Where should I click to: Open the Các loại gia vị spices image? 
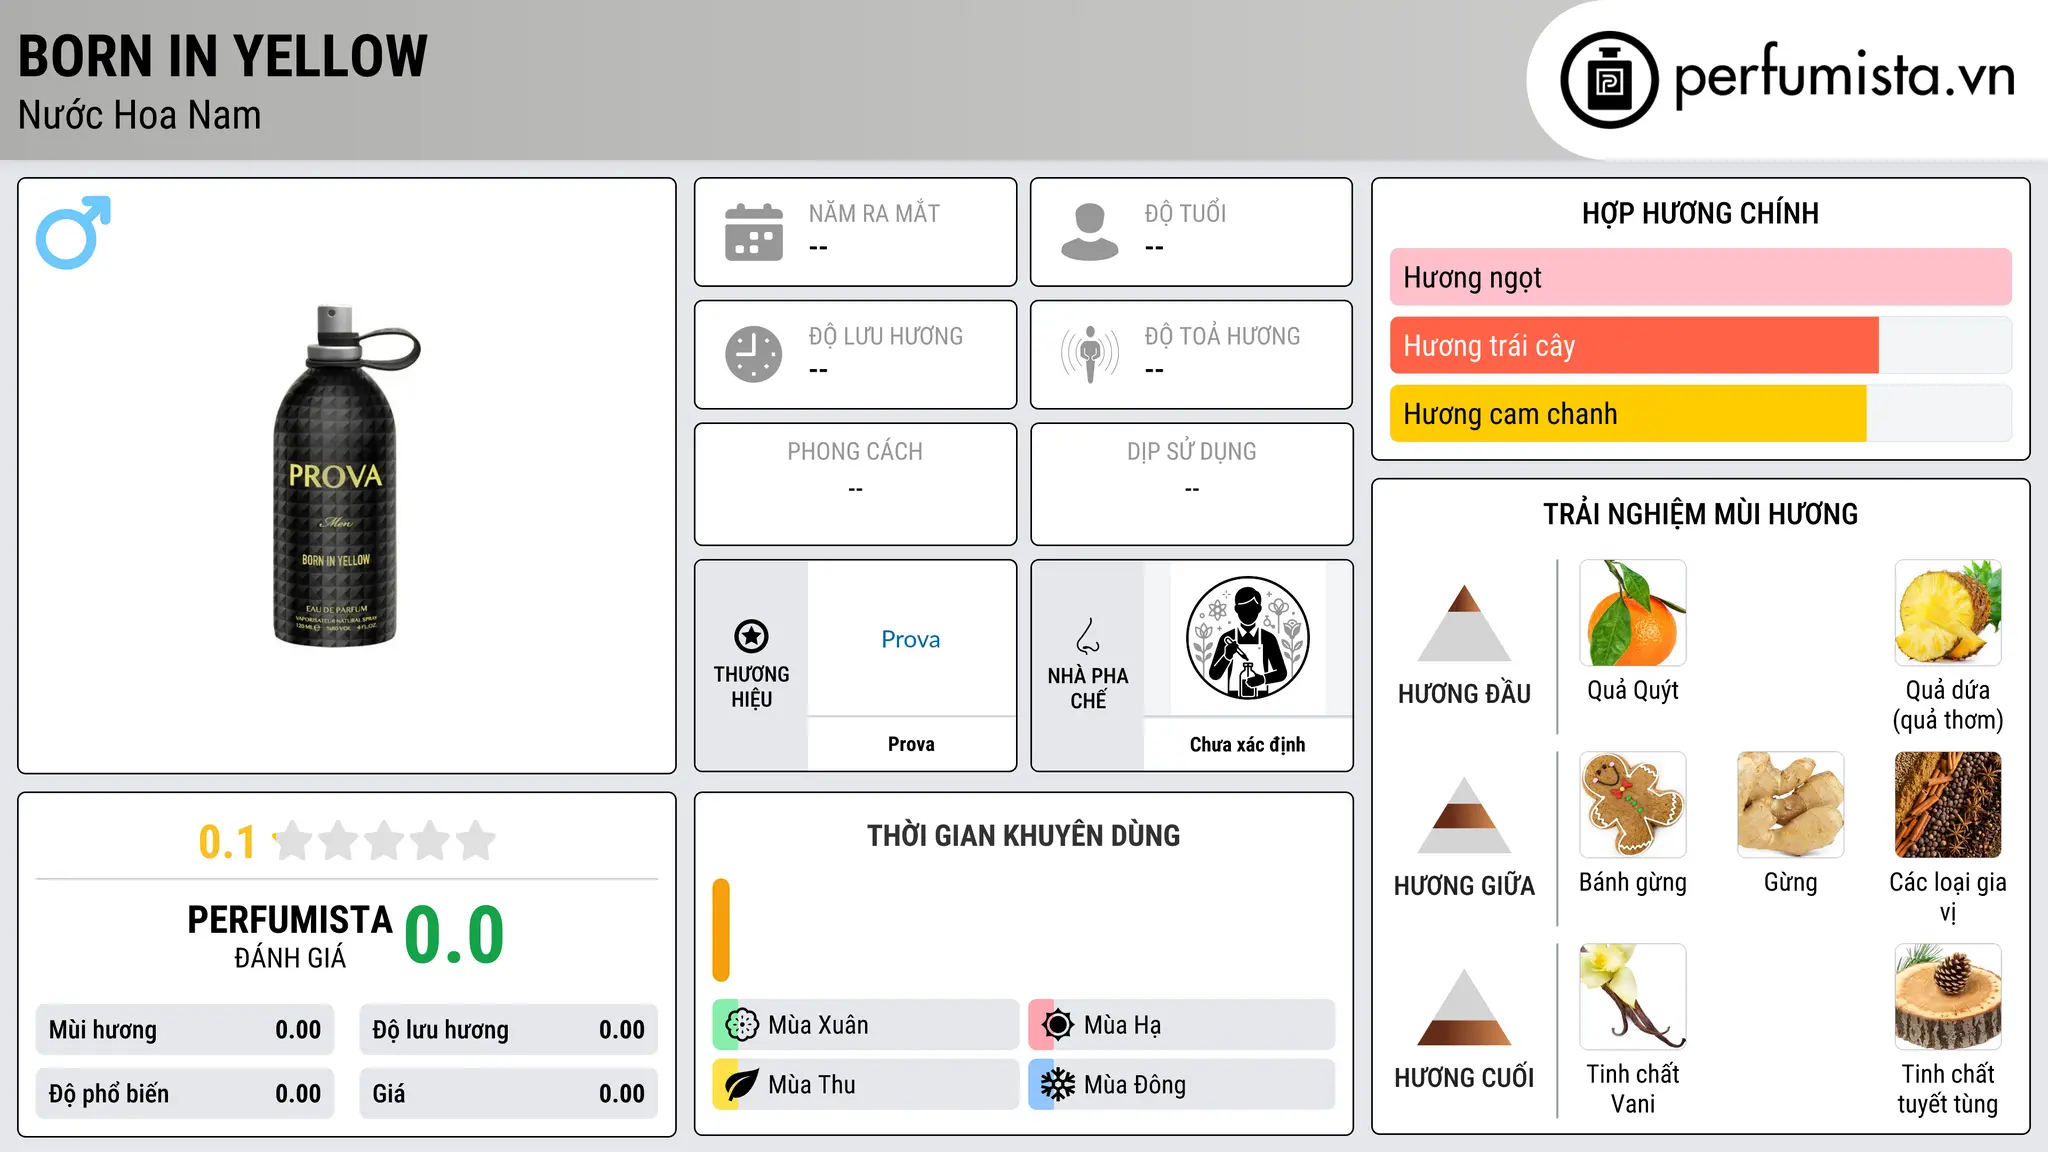click(x=1948, y=805)
